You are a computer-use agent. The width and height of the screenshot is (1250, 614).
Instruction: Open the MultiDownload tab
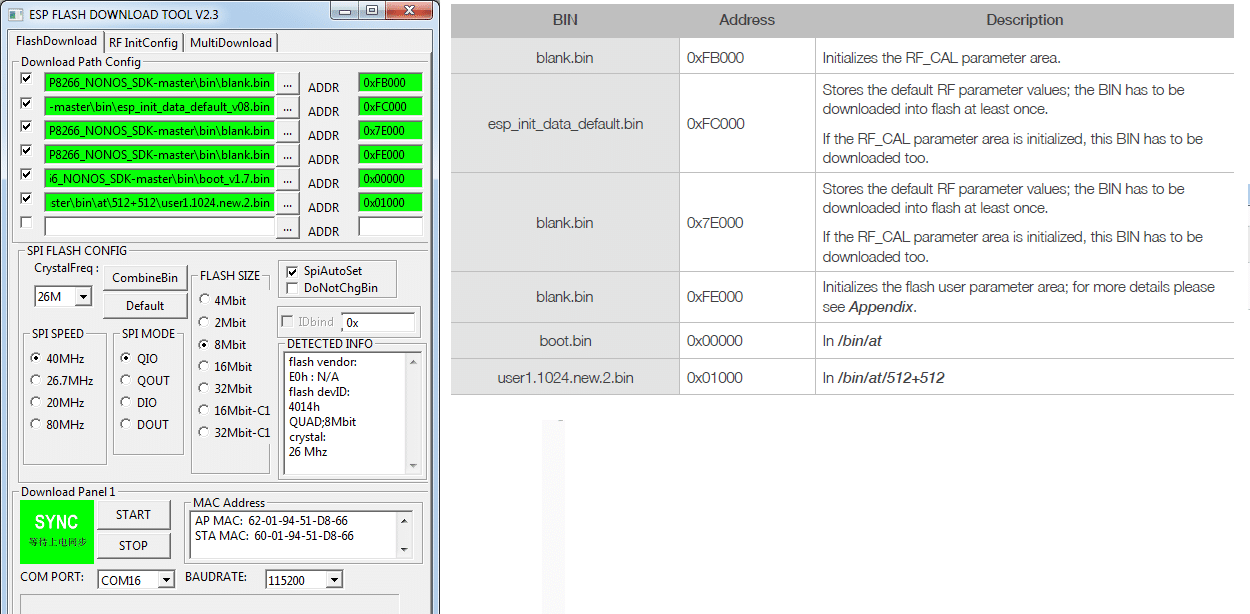tap(230, 43)
